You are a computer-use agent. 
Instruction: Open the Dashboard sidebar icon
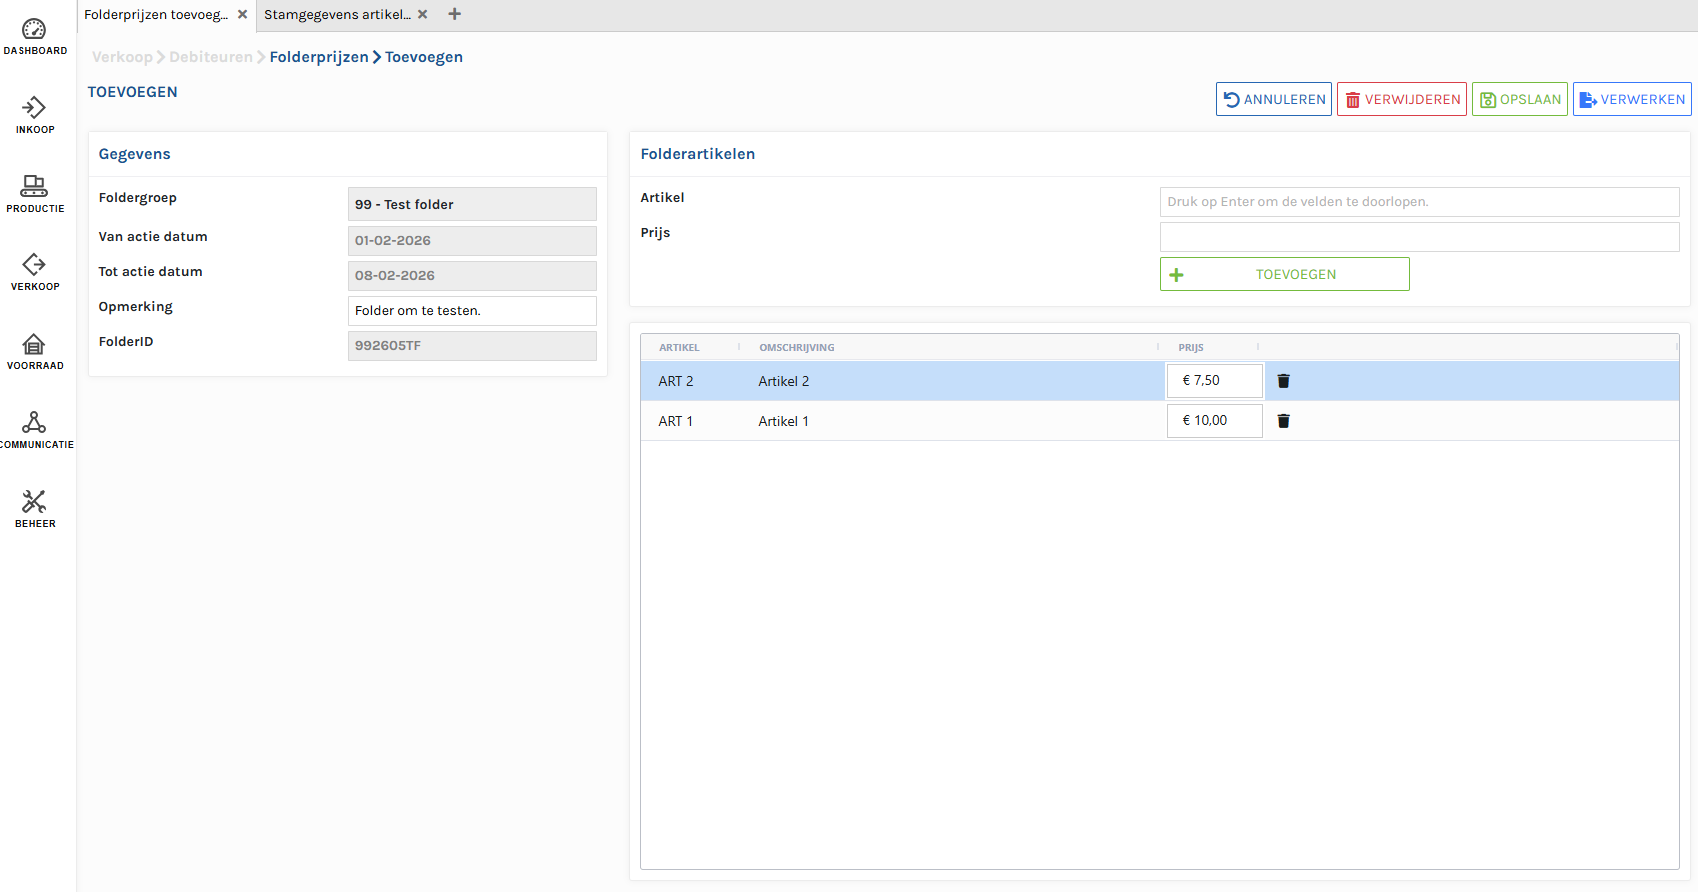(x=34, y=36)
